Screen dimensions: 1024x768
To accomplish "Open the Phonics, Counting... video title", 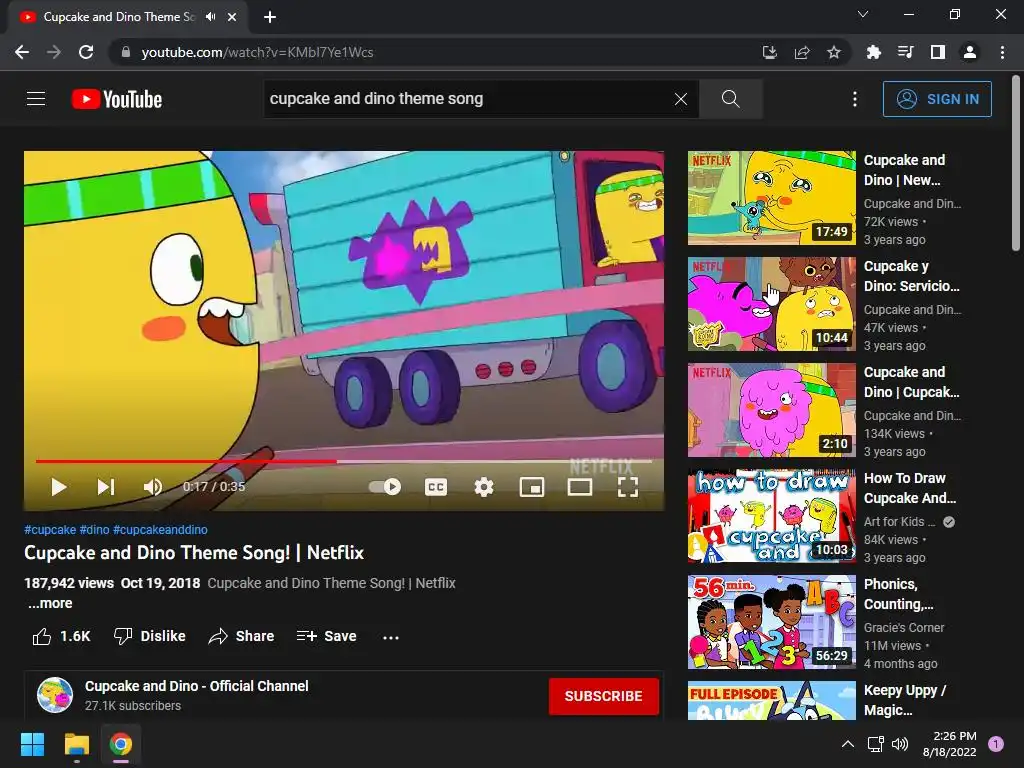I will 899,594.
